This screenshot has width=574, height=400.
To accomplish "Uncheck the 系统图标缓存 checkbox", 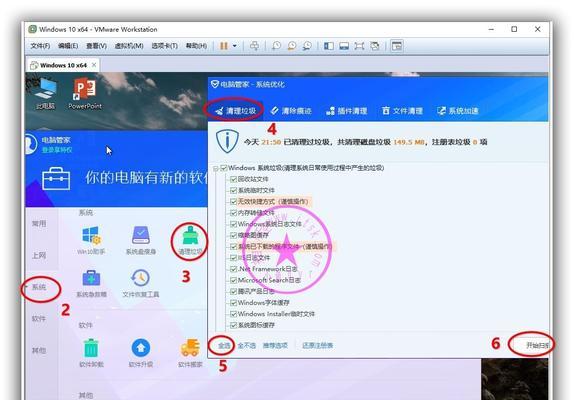I will (x=233, y=325).
